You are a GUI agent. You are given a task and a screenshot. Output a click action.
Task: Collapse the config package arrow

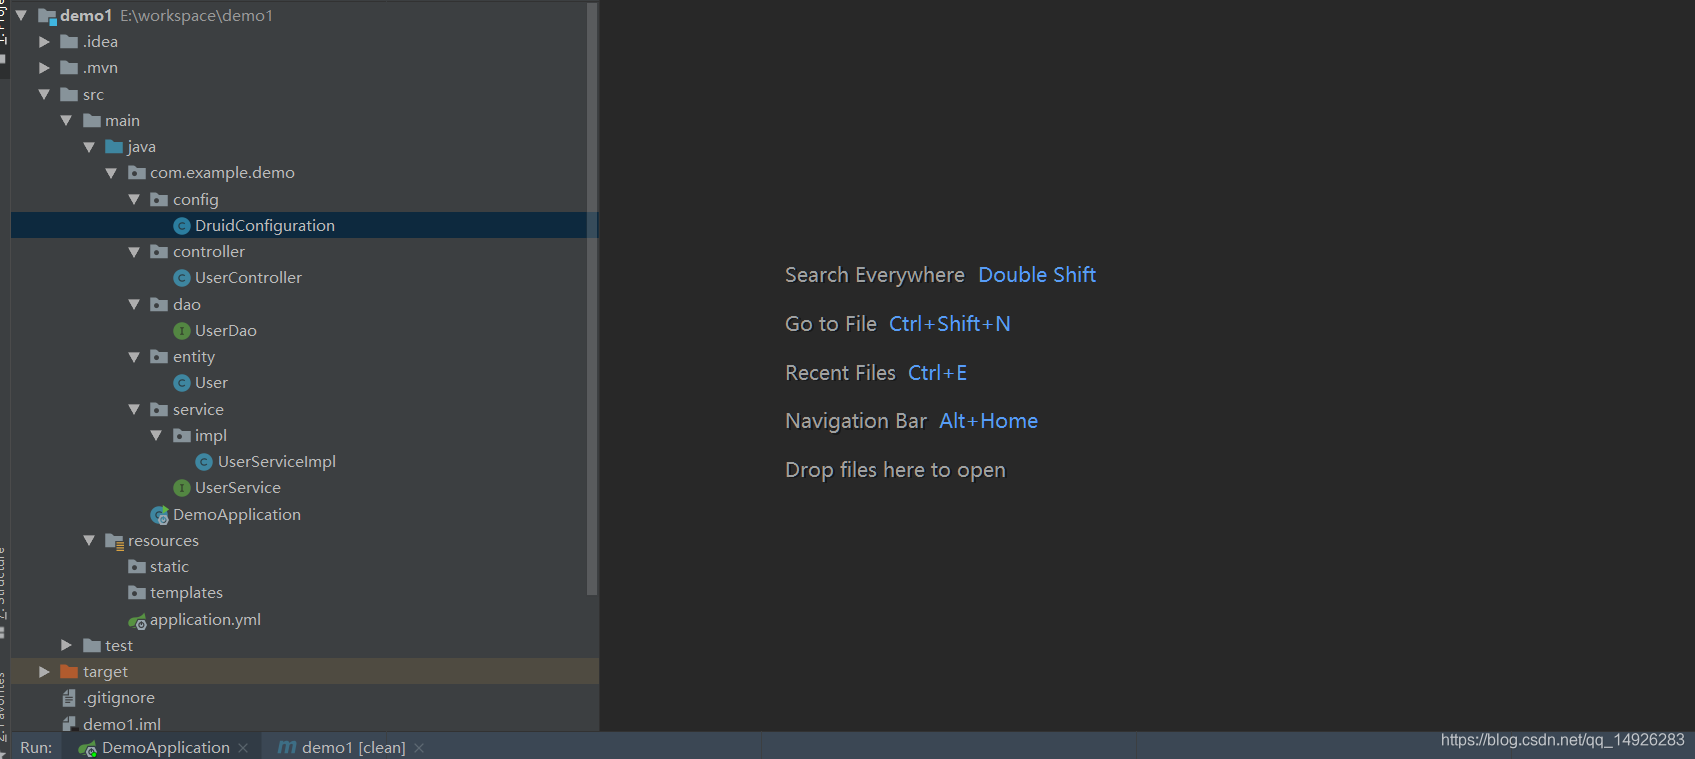134,199
